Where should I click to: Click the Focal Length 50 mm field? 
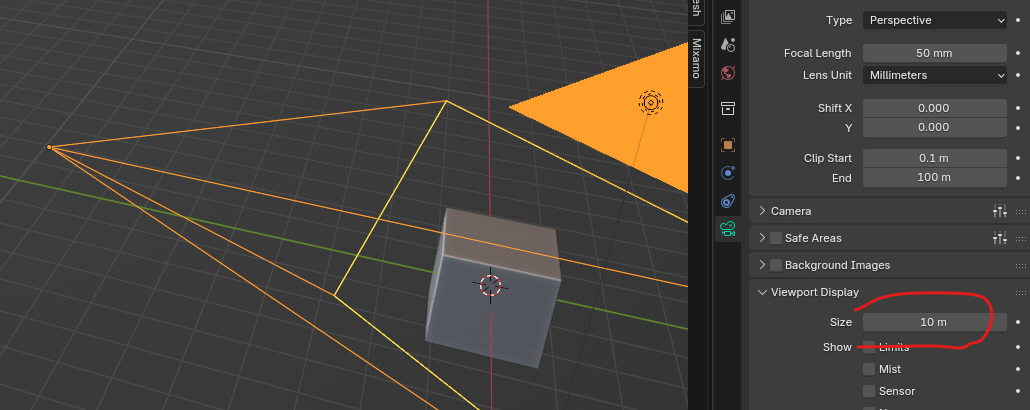coord(935,53)
